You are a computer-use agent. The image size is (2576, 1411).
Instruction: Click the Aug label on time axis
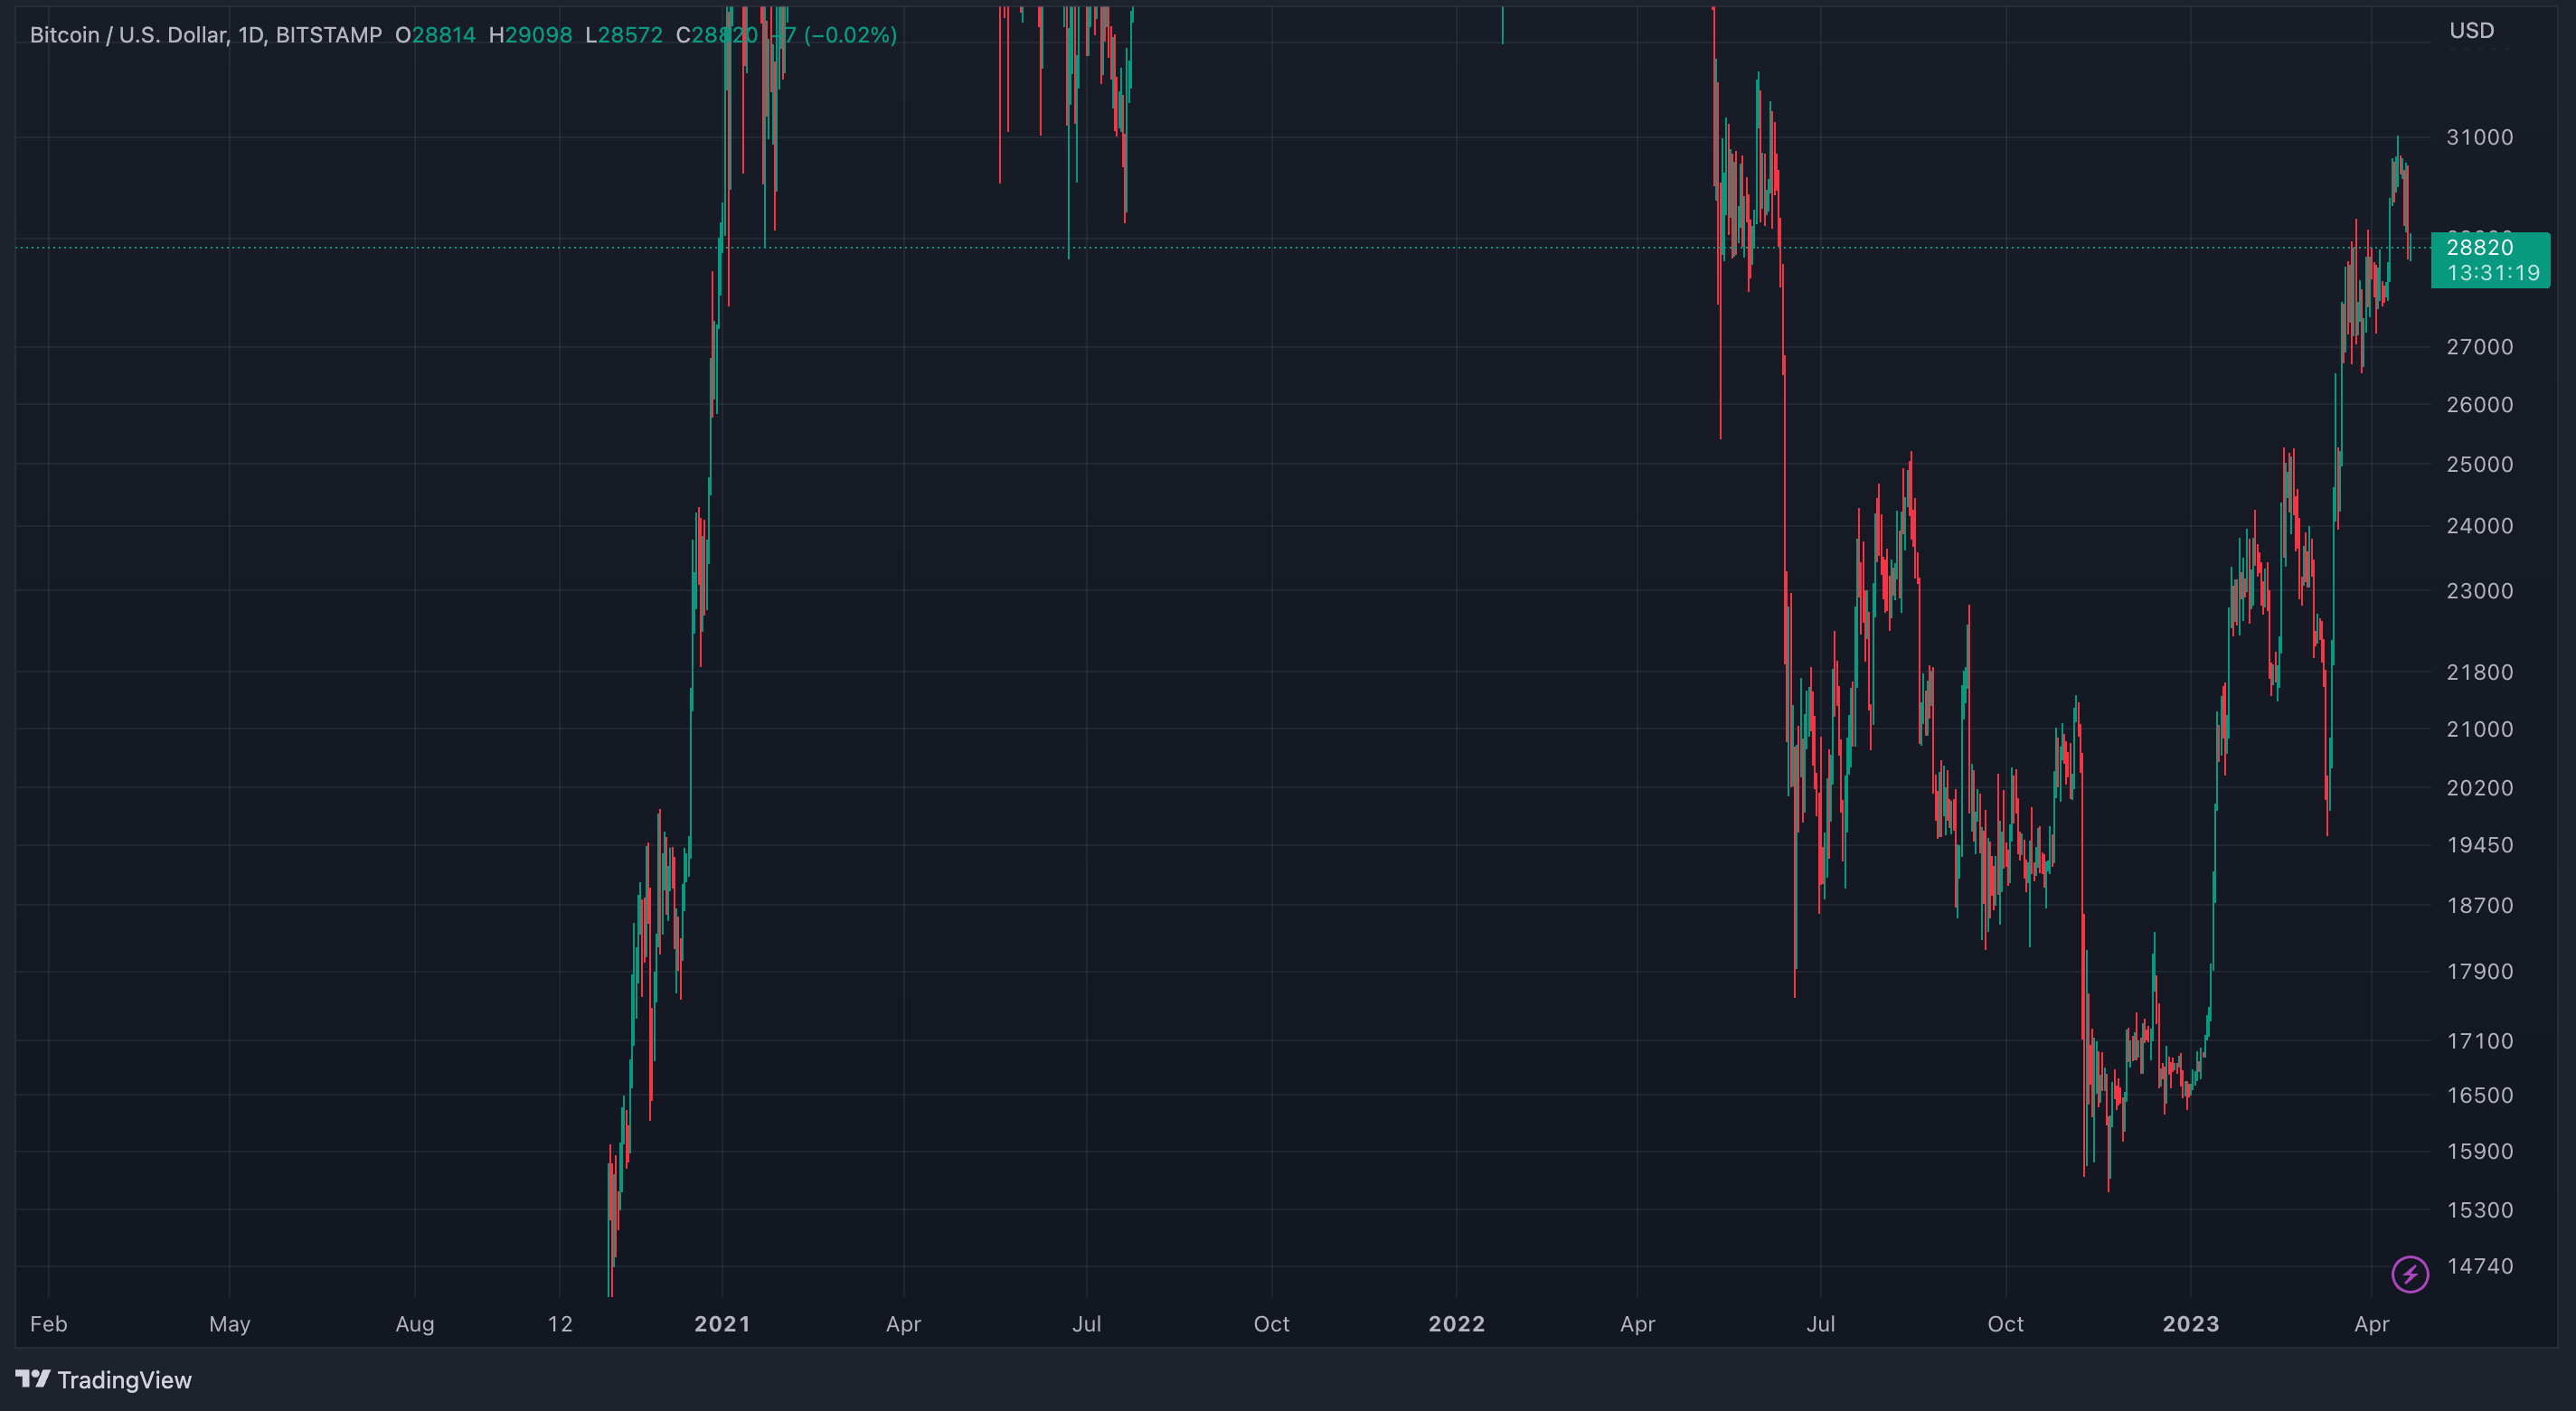414,1324
